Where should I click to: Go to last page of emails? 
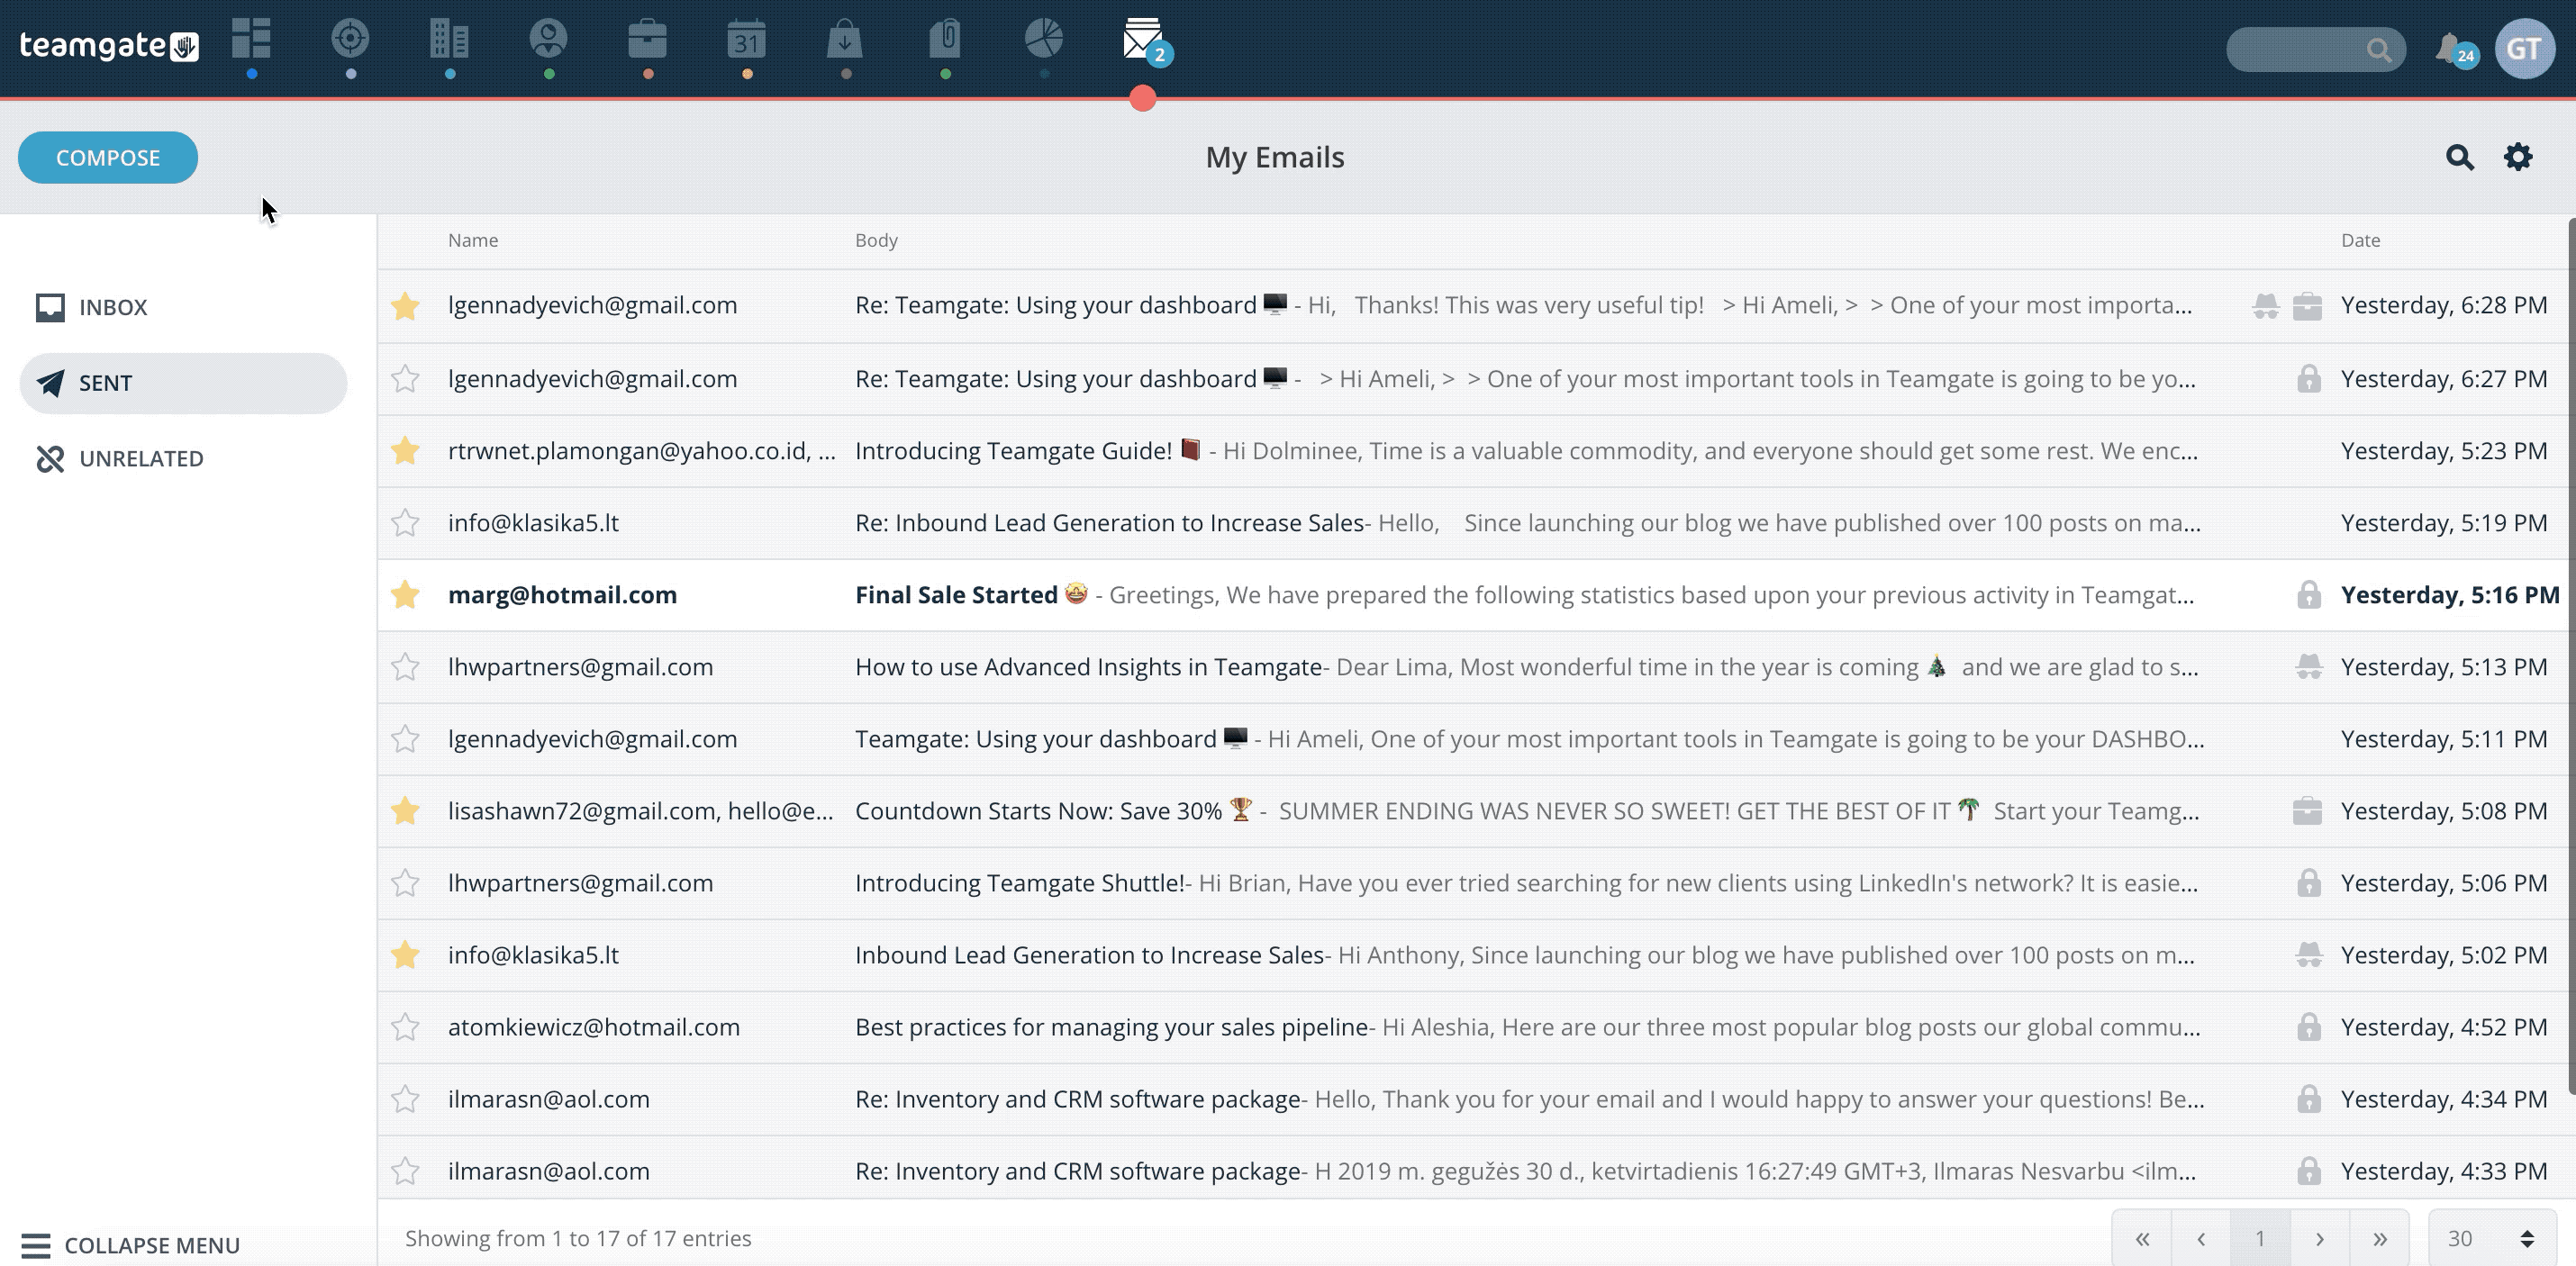tap(2379, 1238)
